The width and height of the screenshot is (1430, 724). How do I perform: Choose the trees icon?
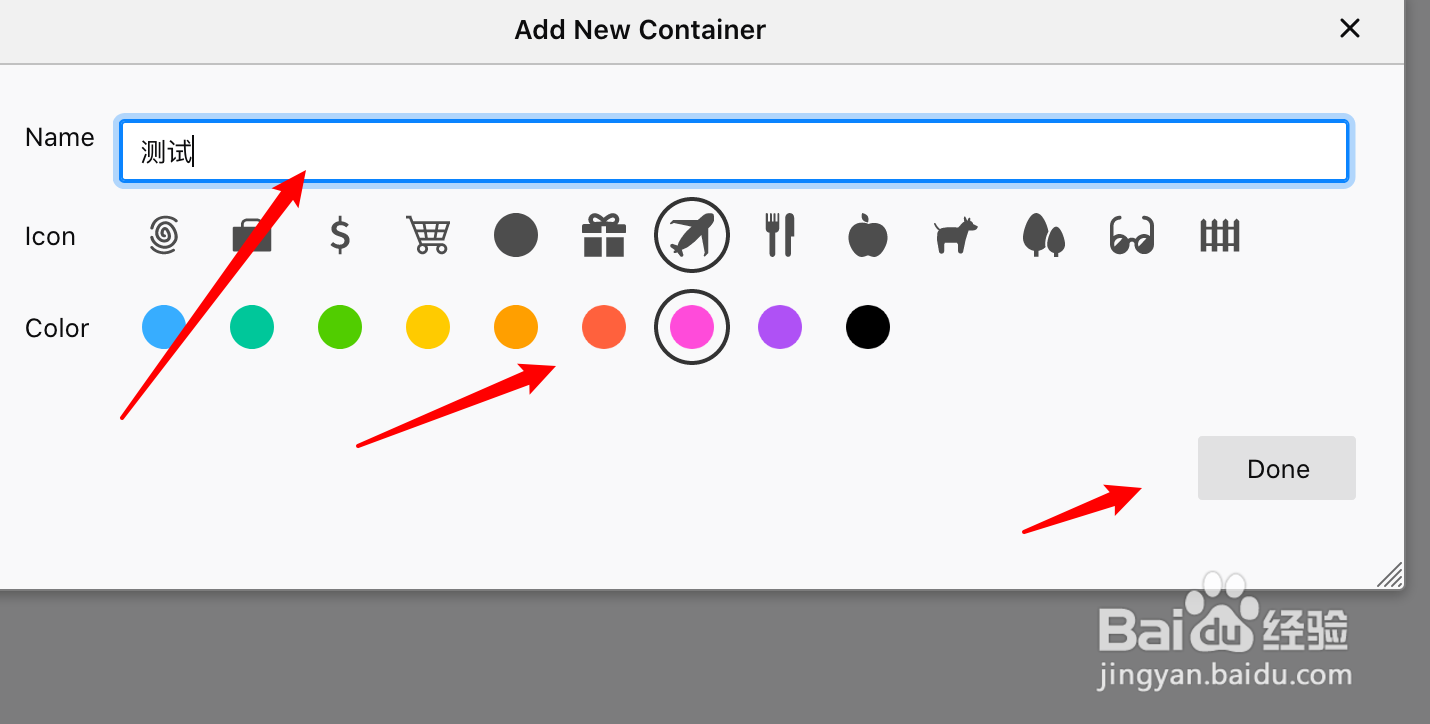pyautogui.click(x=1044, y=236)
